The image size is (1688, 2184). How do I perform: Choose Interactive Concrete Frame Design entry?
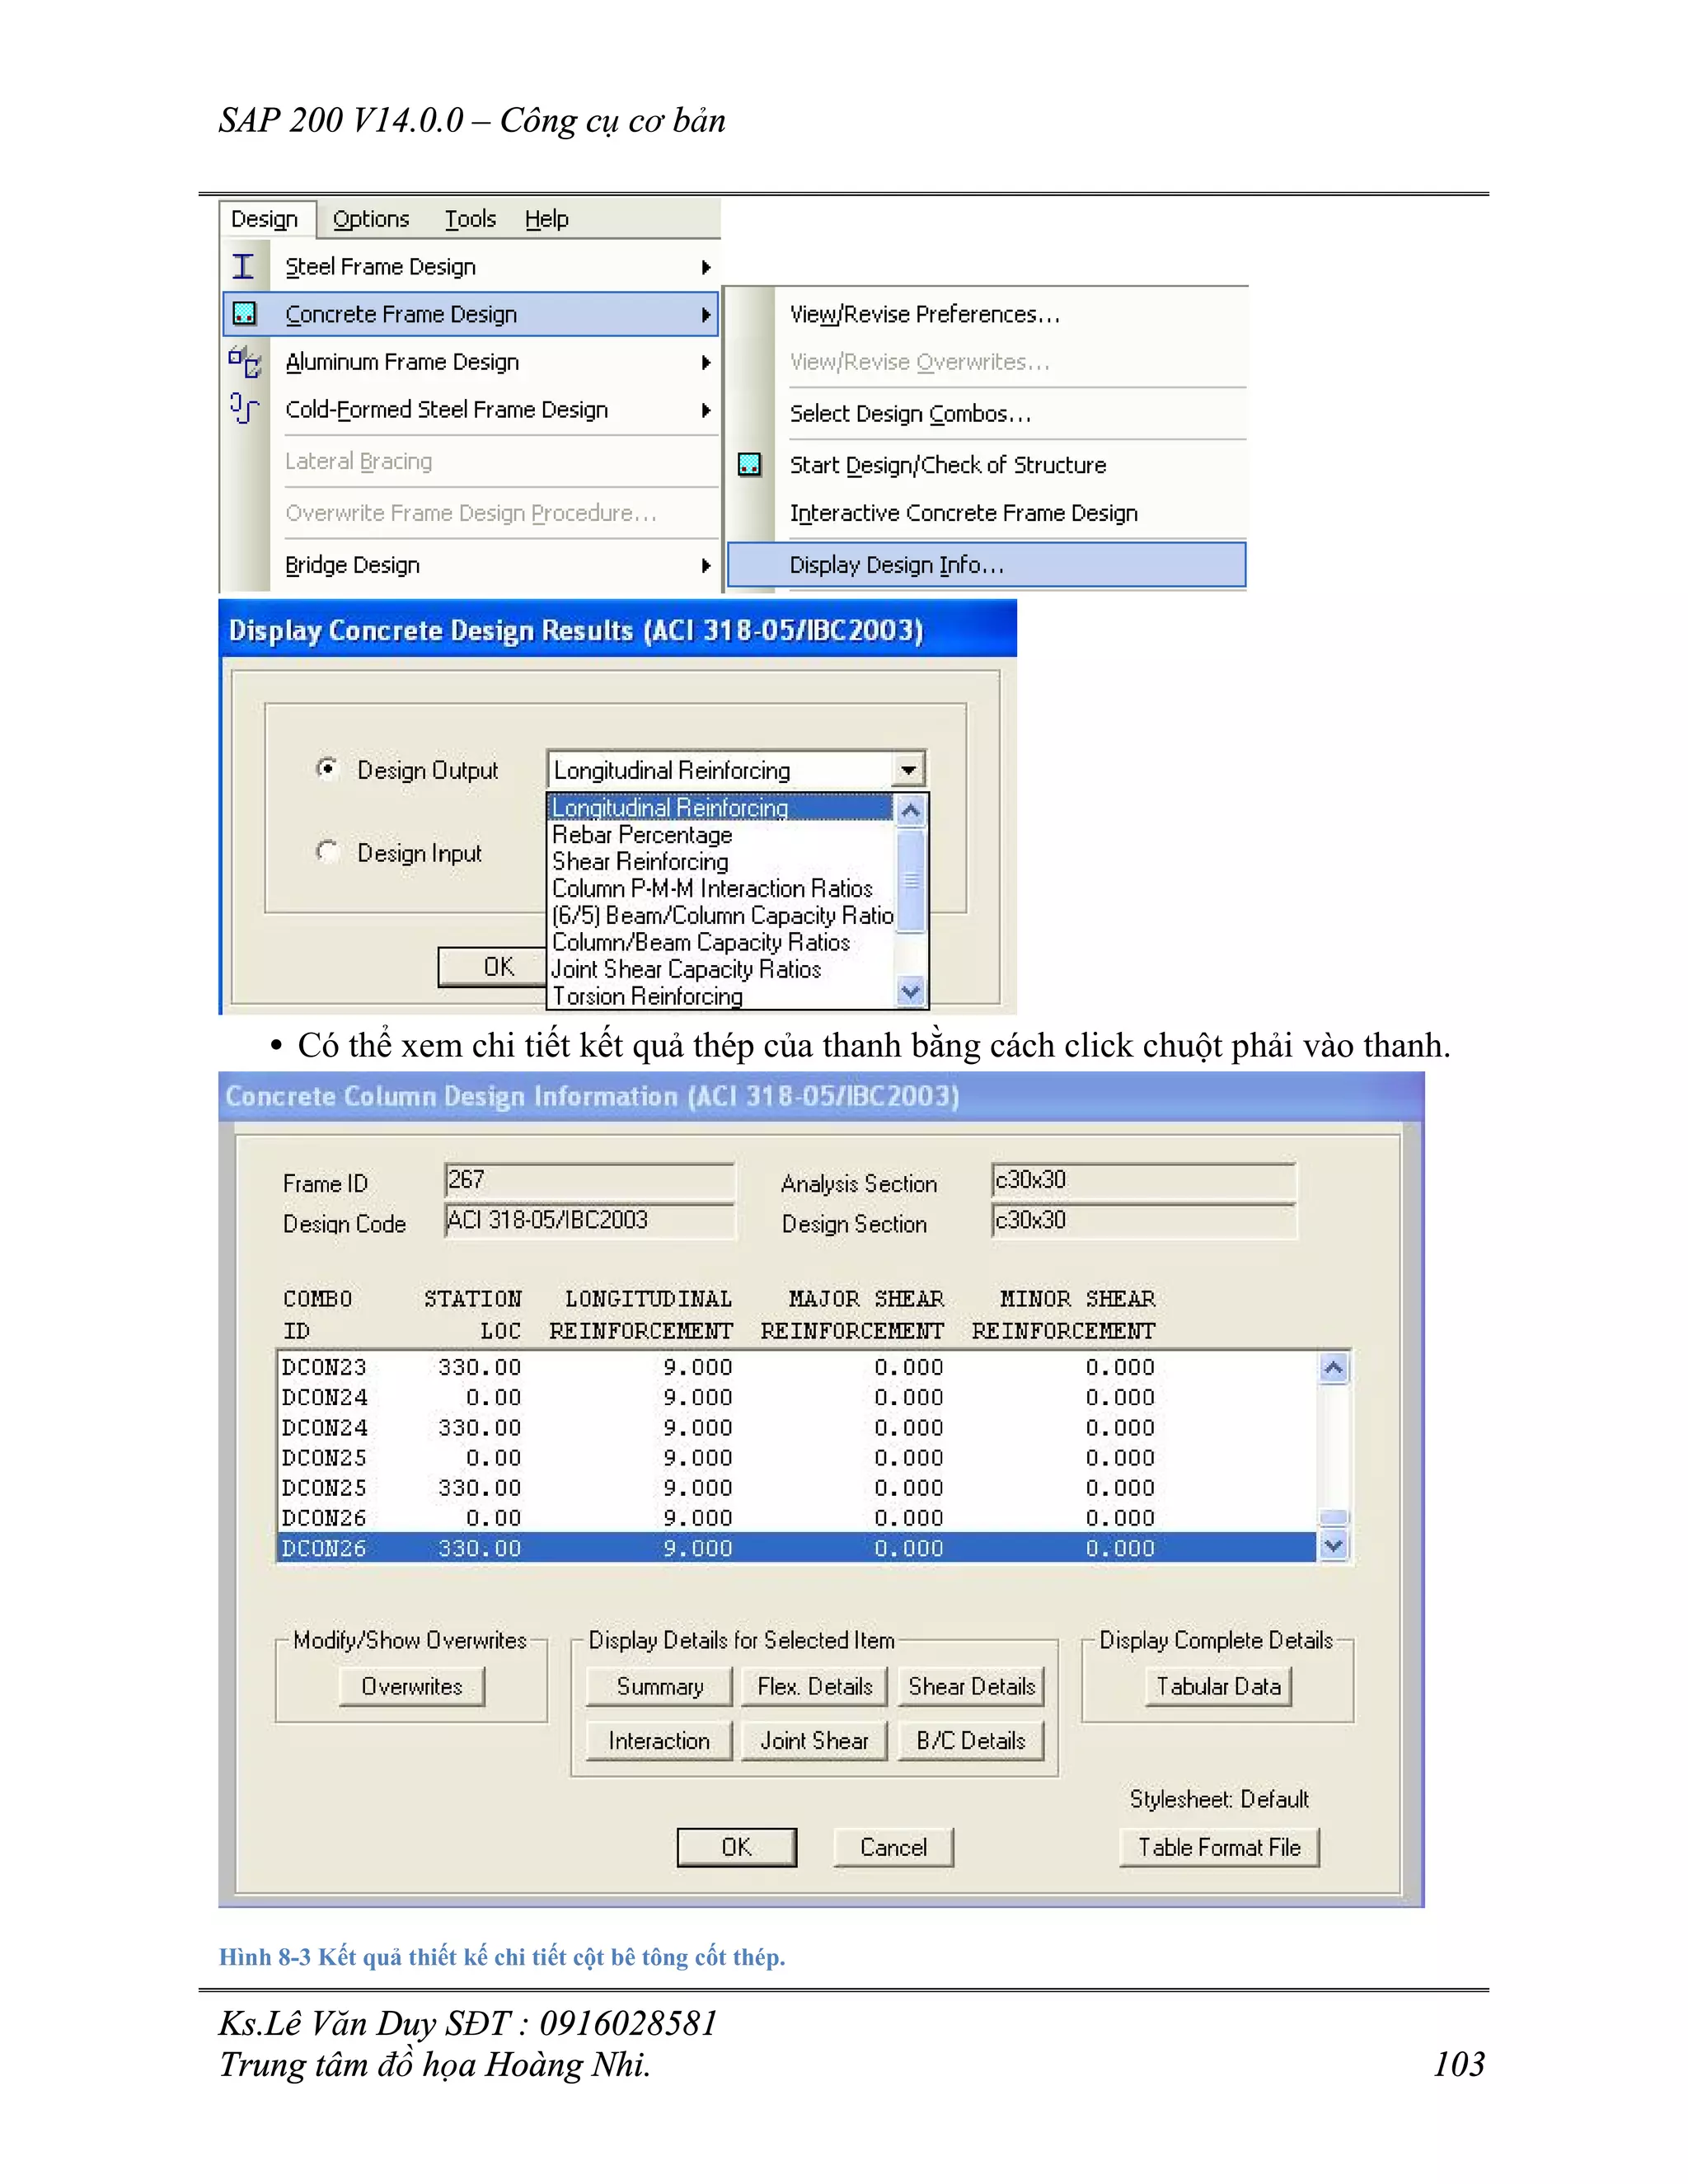tap(986, 513)
